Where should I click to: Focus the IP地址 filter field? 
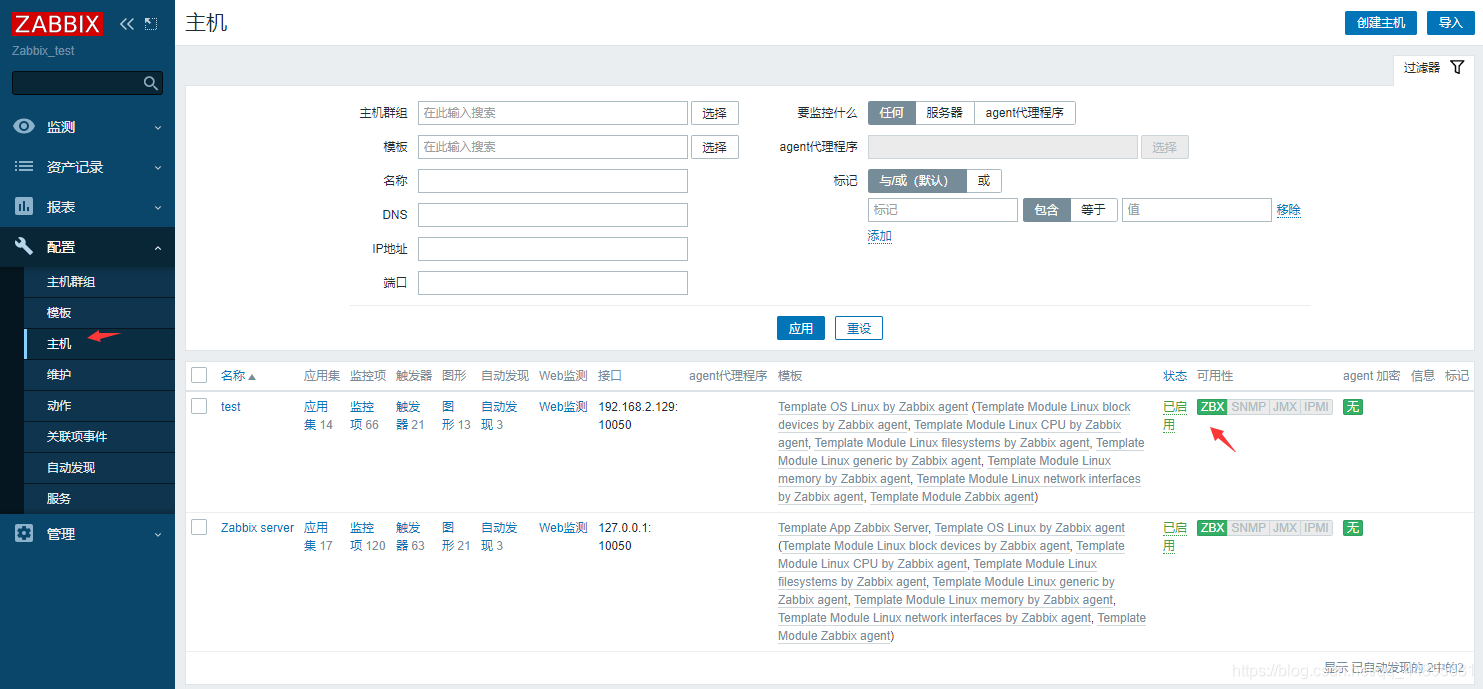tap(553, 249)
